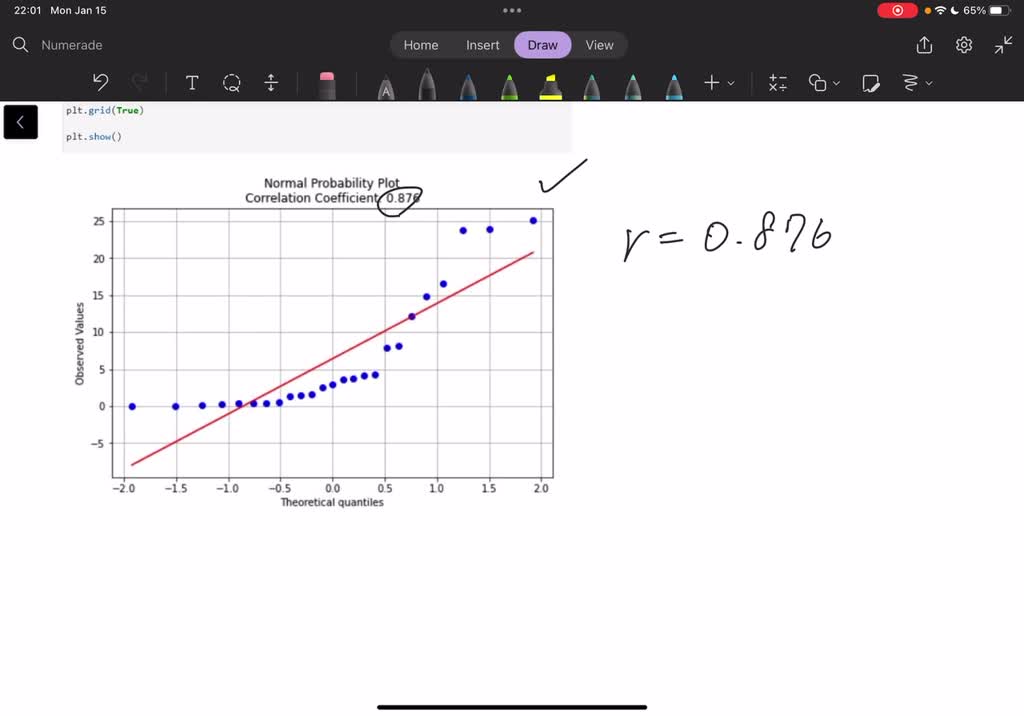
Task: Toggle the Redo action
Action: pos(139,83)
